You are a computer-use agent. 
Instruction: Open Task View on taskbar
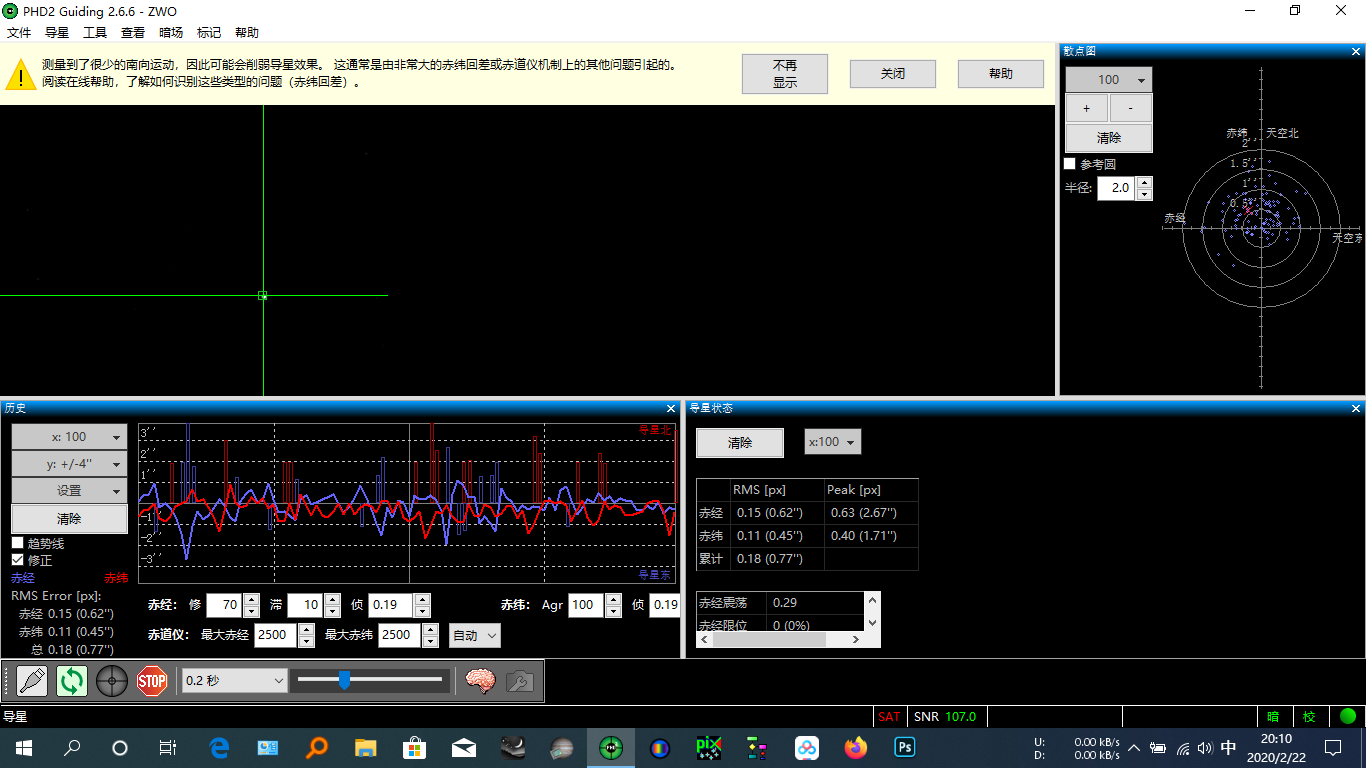168,747
